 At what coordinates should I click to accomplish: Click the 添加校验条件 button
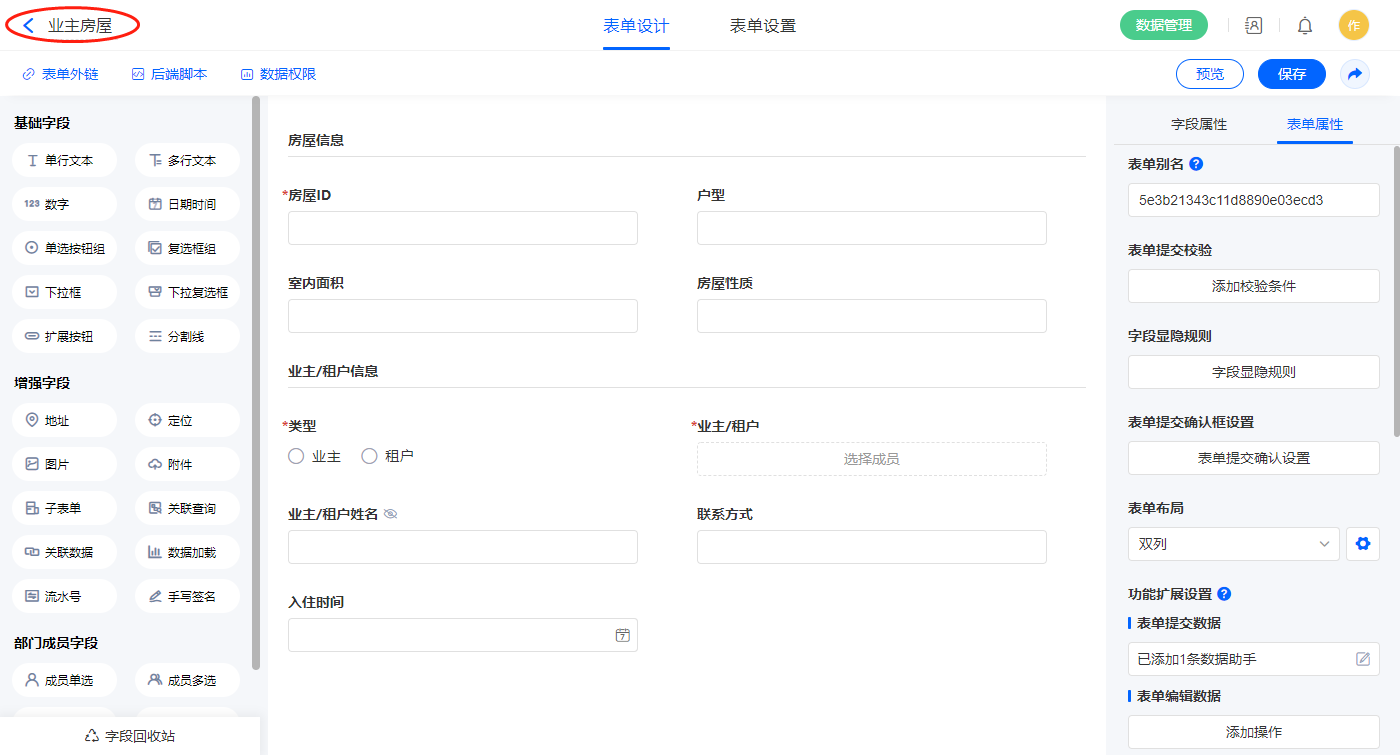tap(1253, 286)
